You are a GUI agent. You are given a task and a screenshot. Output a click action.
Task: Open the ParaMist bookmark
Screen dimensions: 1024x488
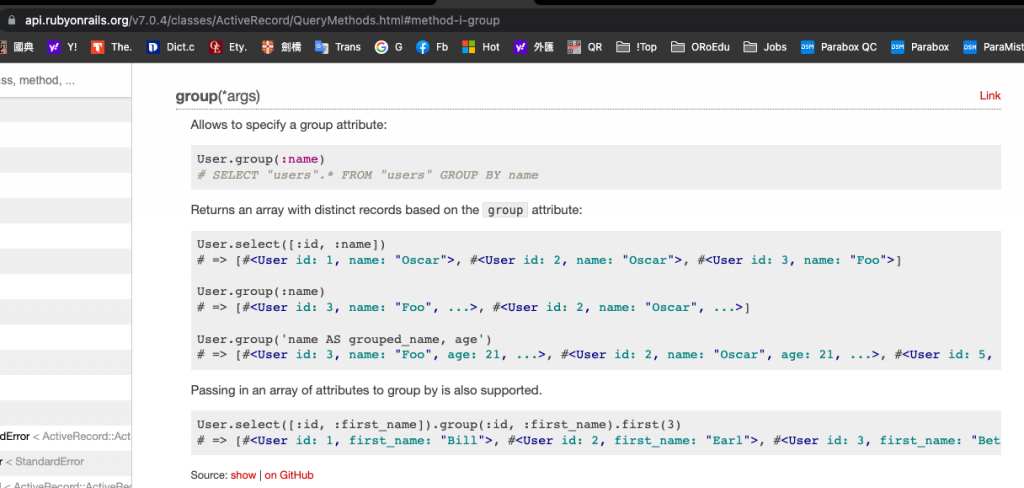[x=993, y=47]
